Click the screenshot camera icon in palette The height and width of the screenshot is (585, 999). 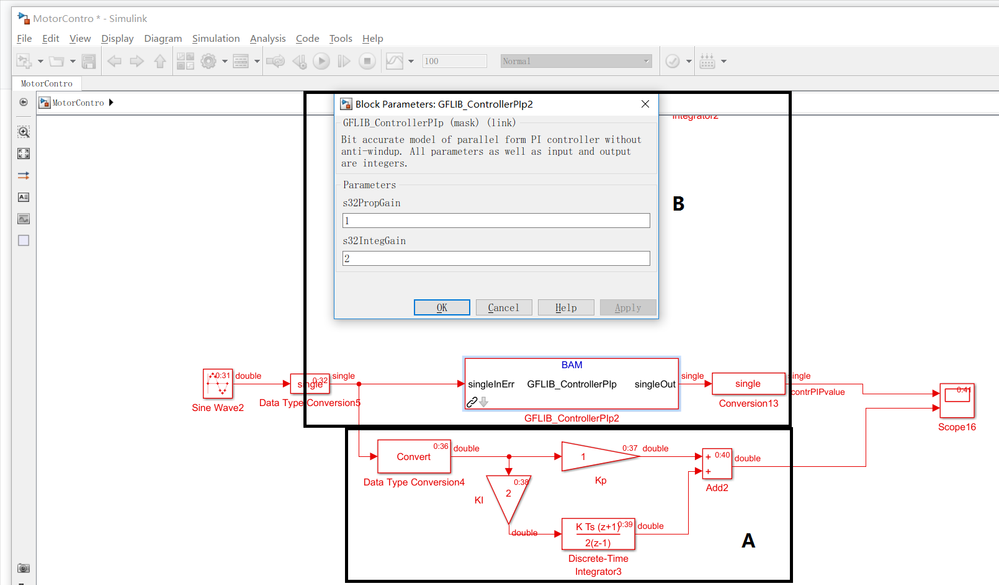[x=24, y=568]
